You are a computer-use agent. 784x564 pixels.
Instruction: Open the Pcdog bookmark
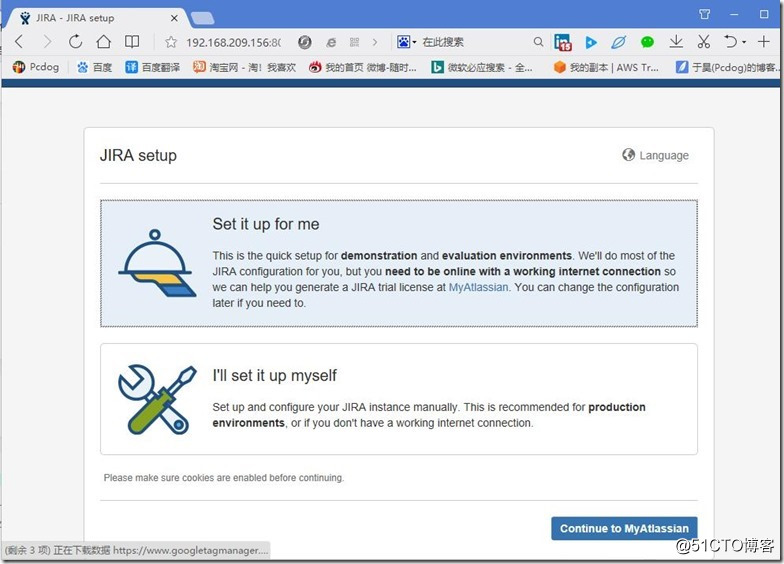click(x=36, y=66)
